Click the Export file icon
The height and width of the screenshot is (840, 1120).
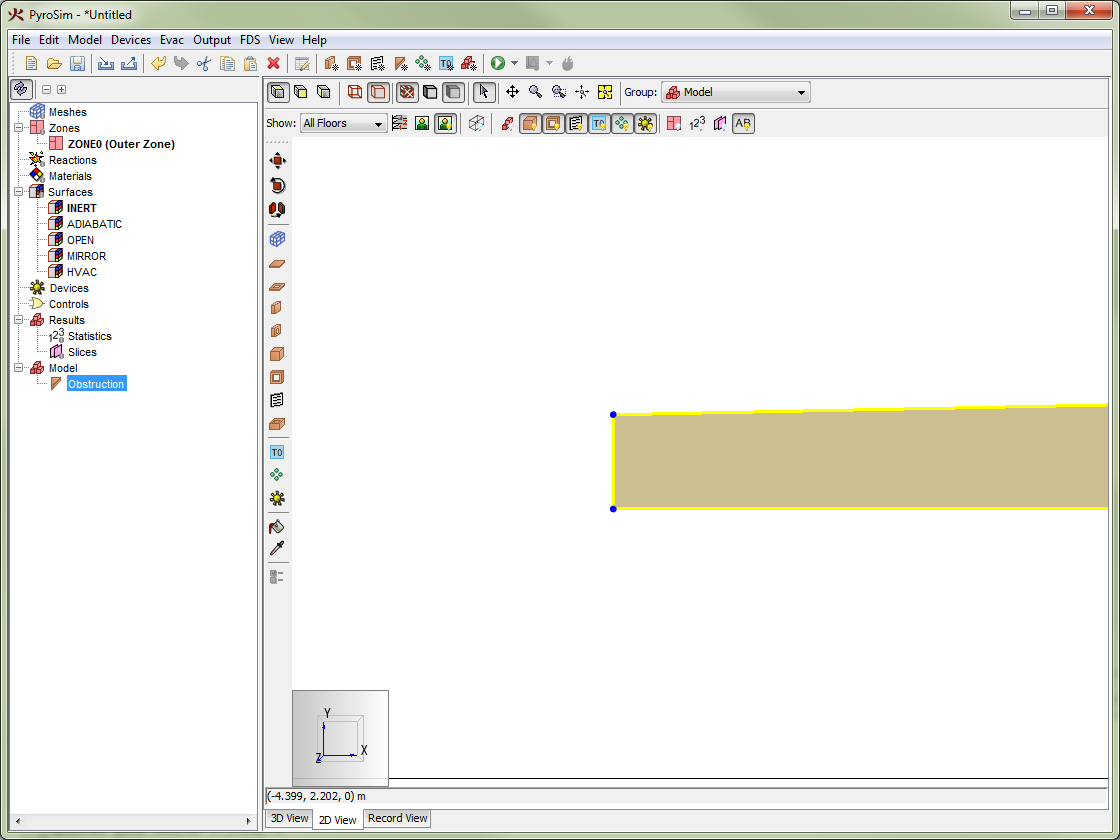(x=129, y=64)
